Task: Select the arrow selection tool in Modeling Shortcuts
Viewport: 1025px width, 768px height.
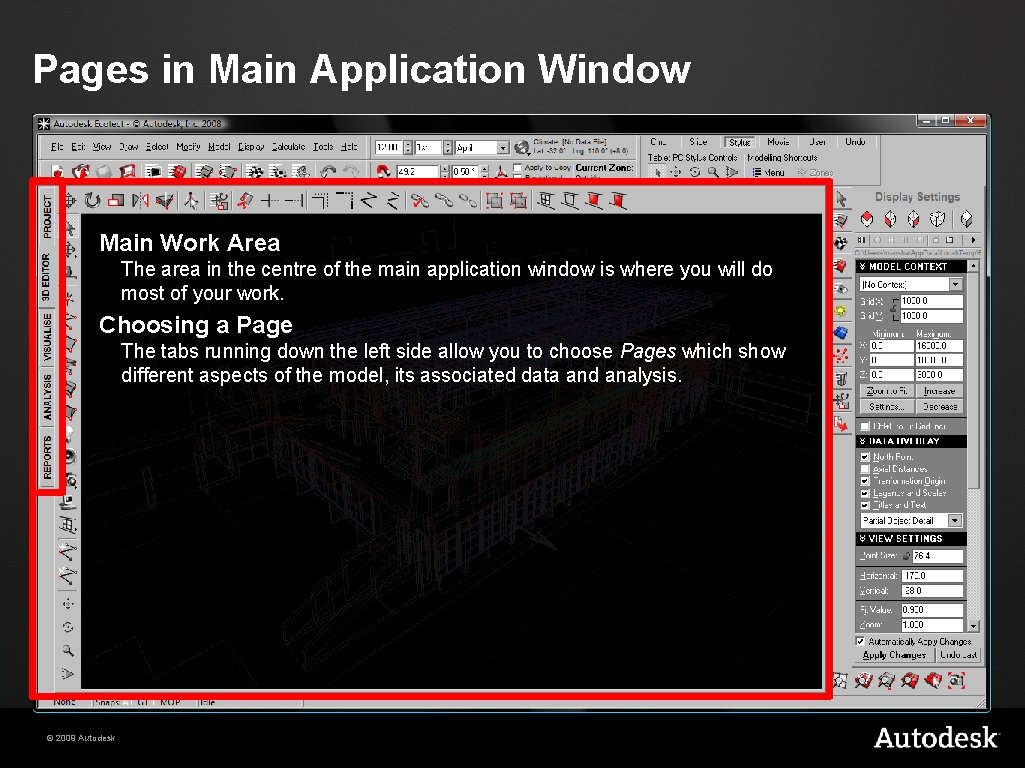Action: point(658,171)
